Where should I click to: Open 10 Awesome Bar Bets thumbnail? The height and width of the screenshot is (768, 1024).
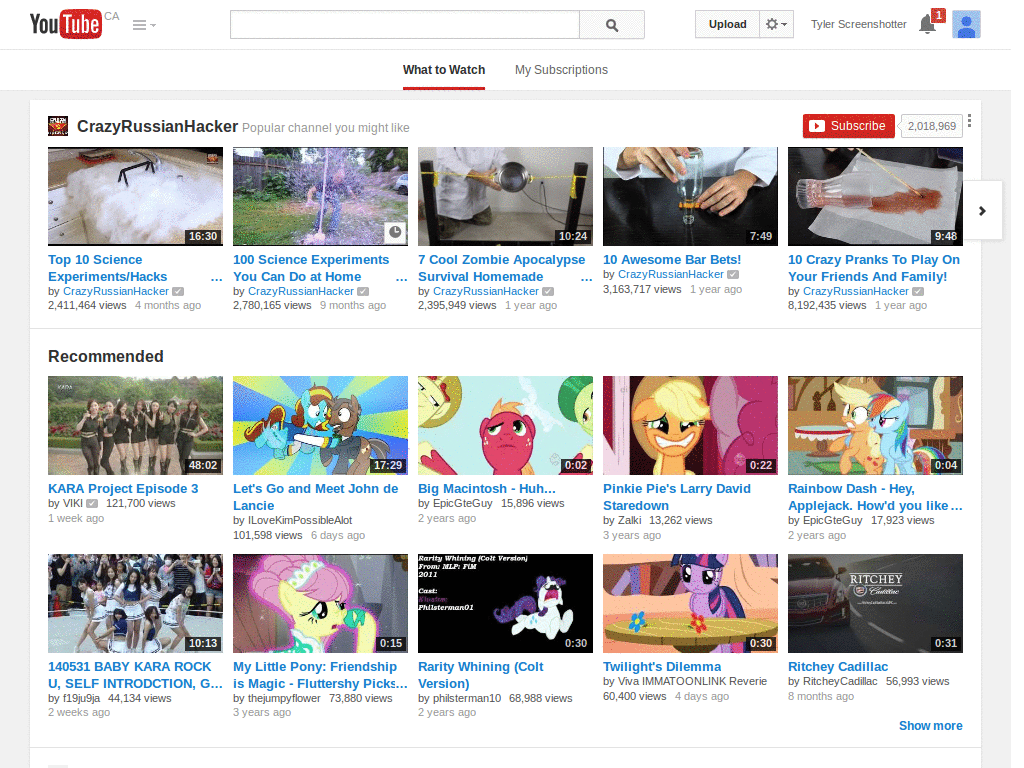(690, 197)
